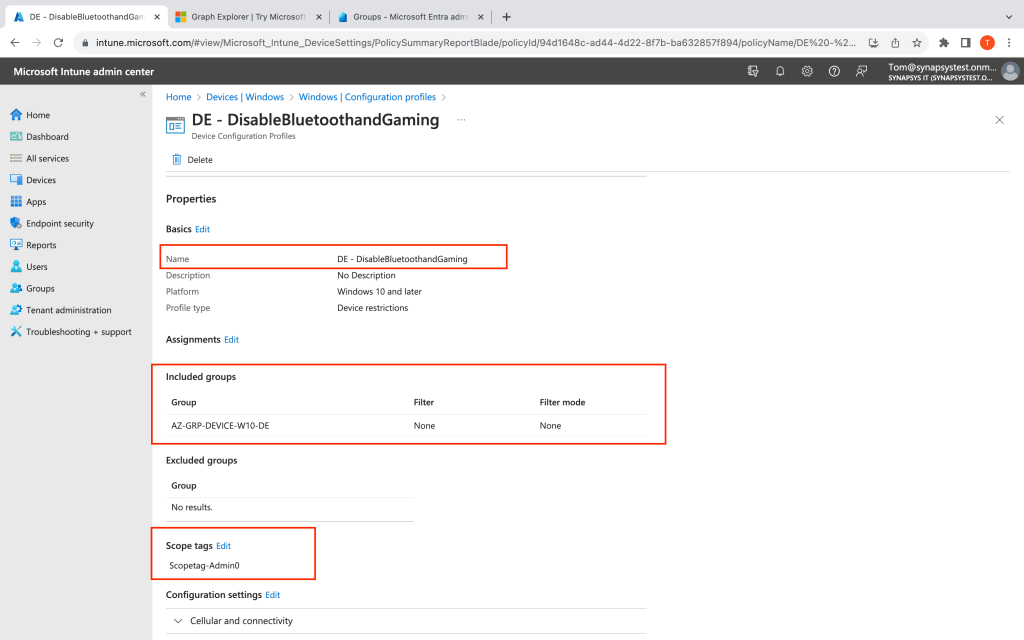Open the Settings gear in header

click(807, 71)
